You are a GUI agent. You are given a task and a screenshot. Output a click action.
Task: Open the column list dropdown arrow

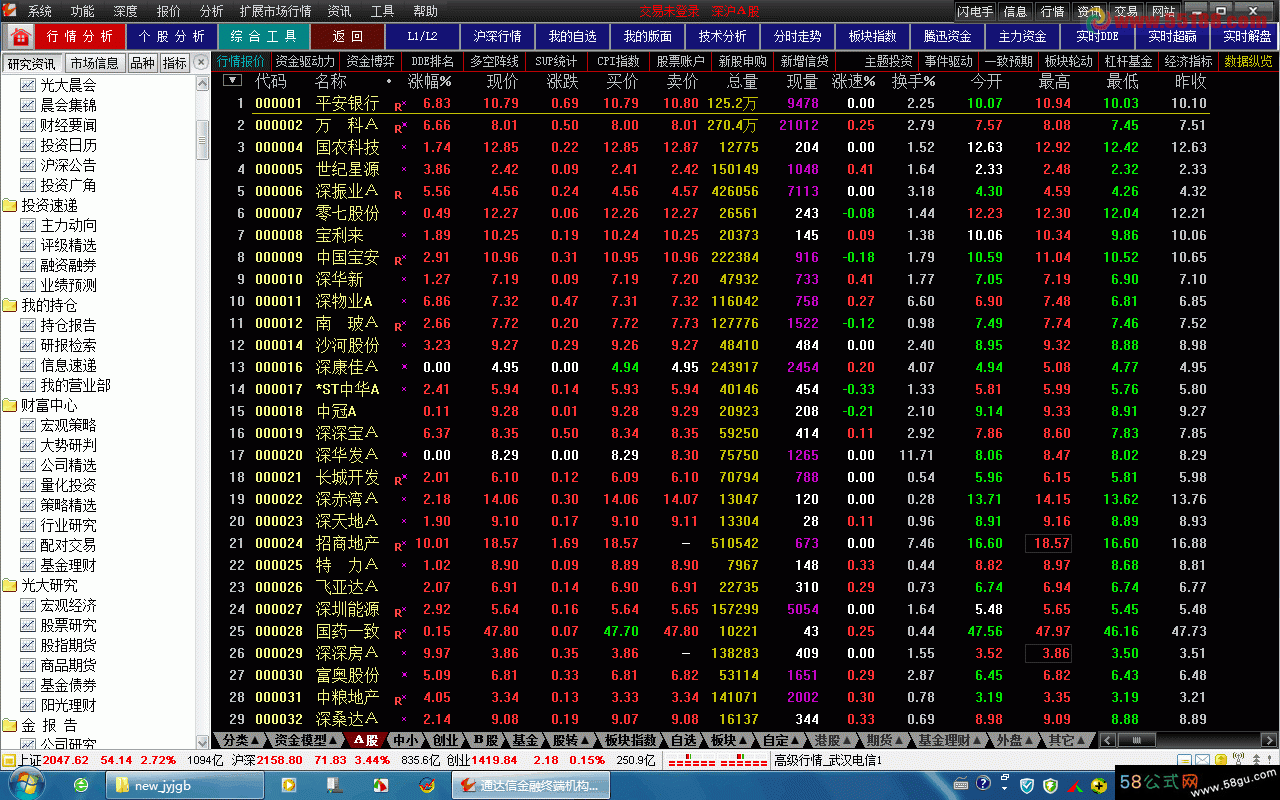(232, 81)
